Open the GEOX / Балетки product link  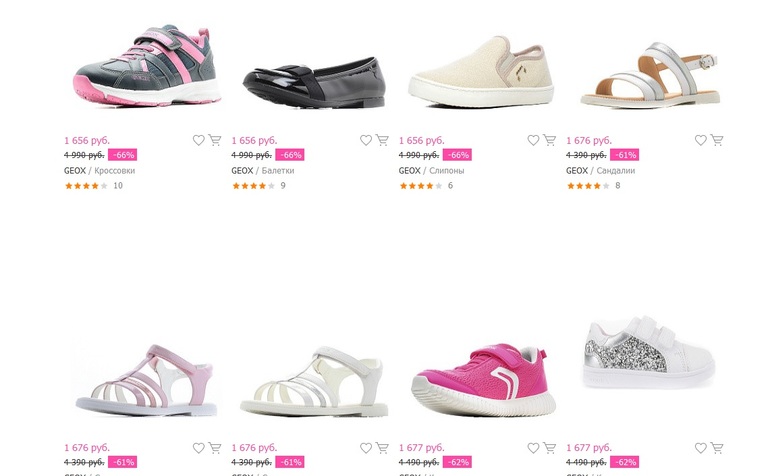[x=263, y=171]
